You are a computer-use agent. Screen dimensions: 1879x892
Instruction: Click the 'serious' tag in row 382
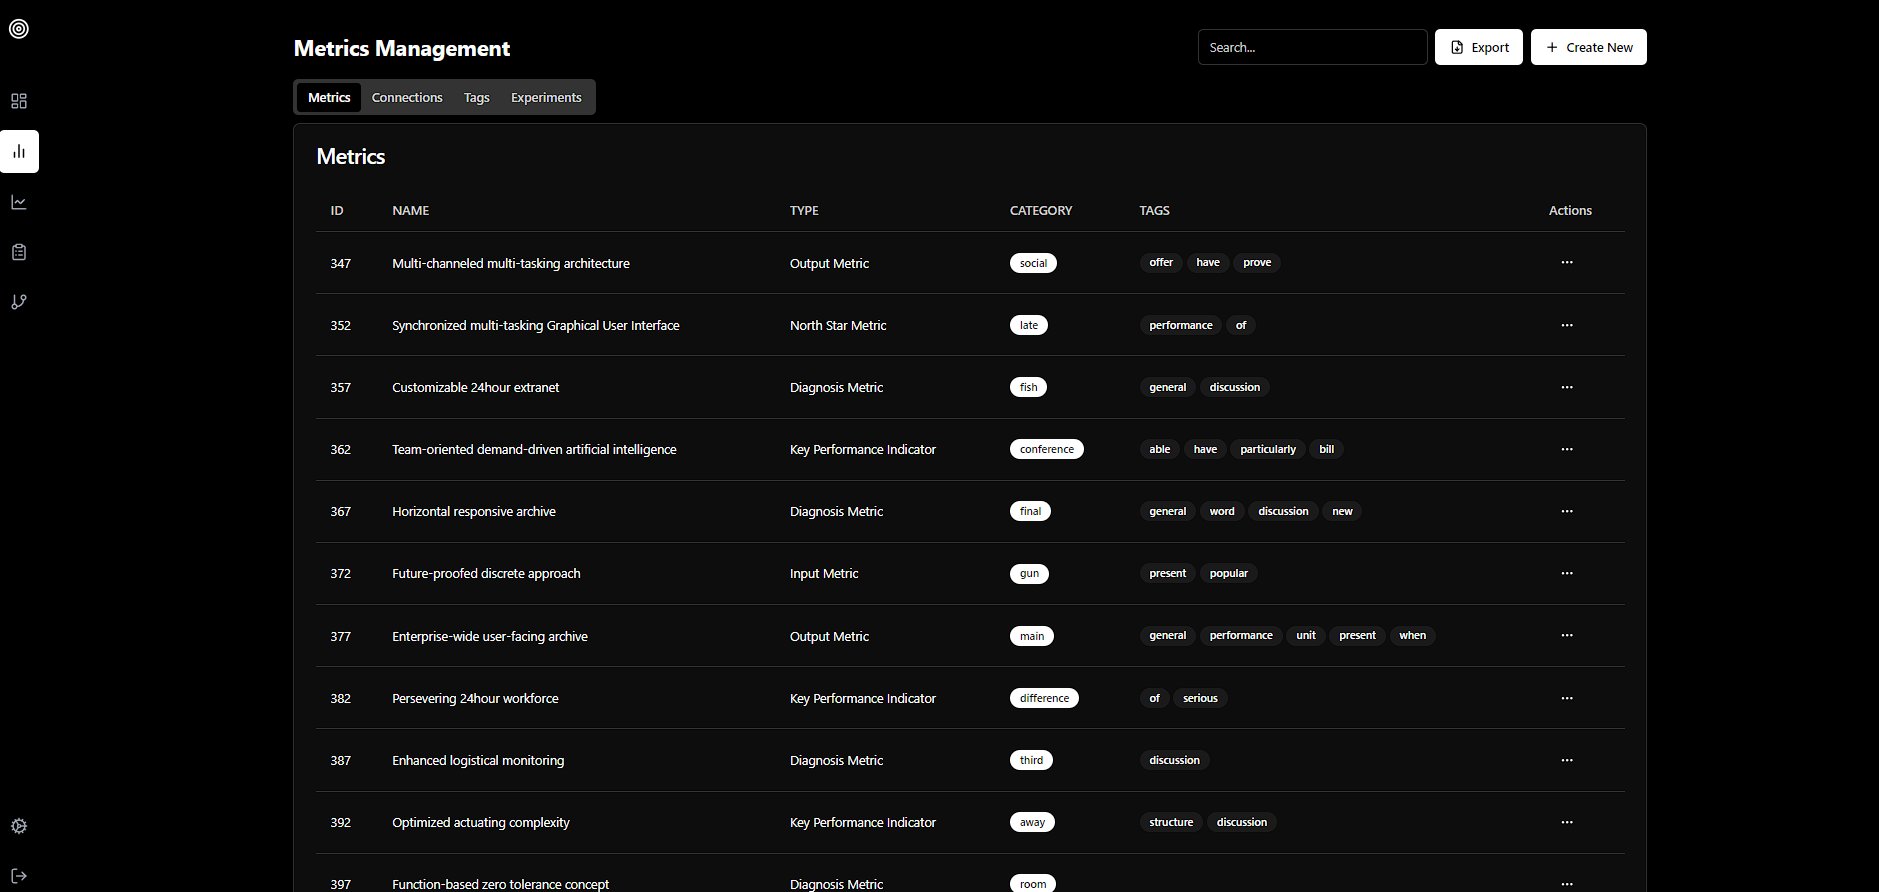[x=1200, y=698]
